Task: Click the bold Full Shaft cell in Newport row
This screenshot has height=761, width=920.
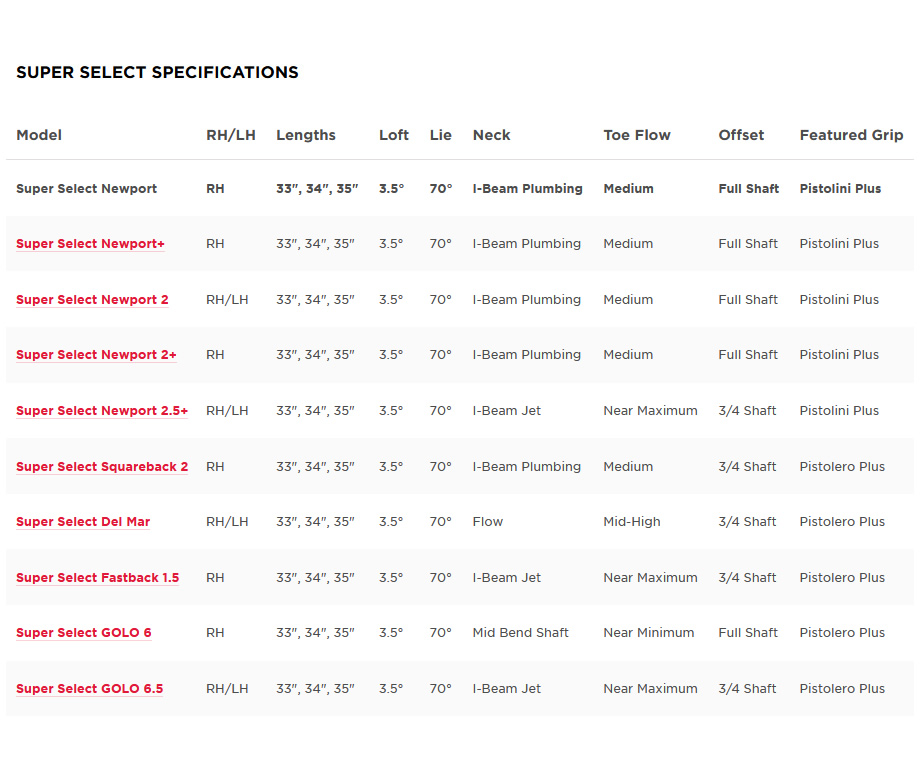Action: click(749, 188)
